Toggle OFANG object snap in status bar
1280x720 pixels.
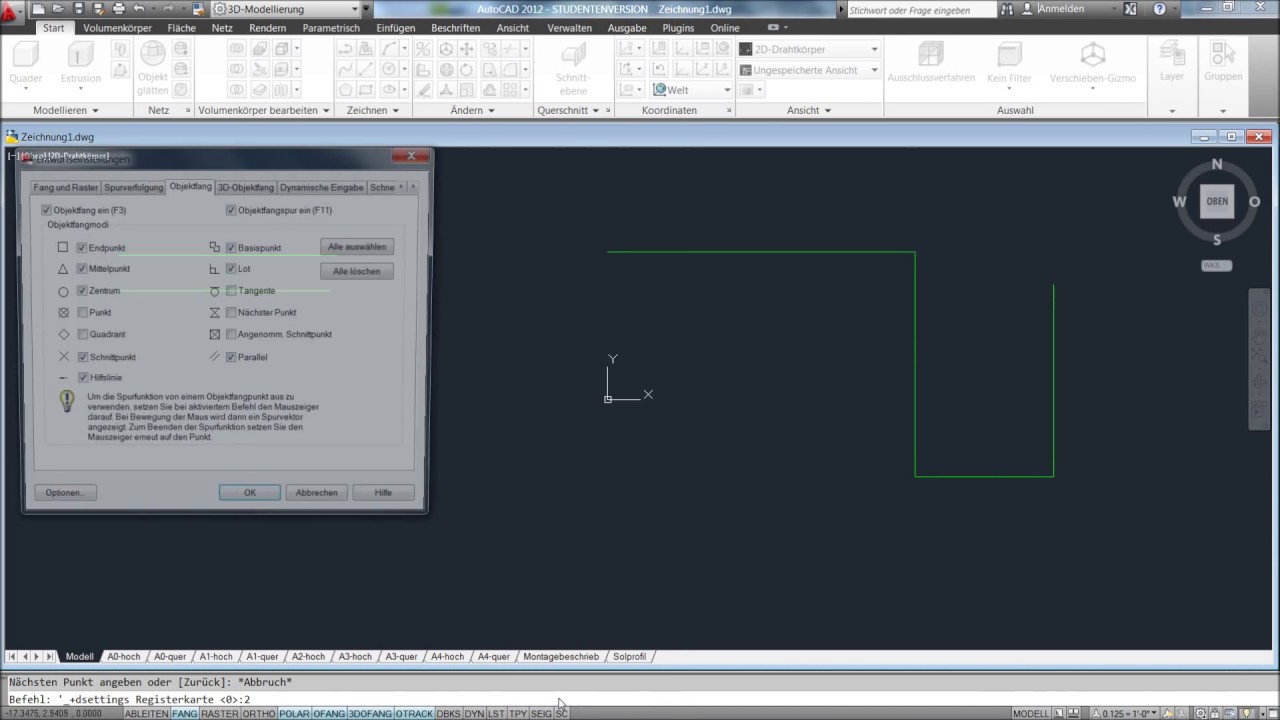pyautogui.click(x=329, y=714)
